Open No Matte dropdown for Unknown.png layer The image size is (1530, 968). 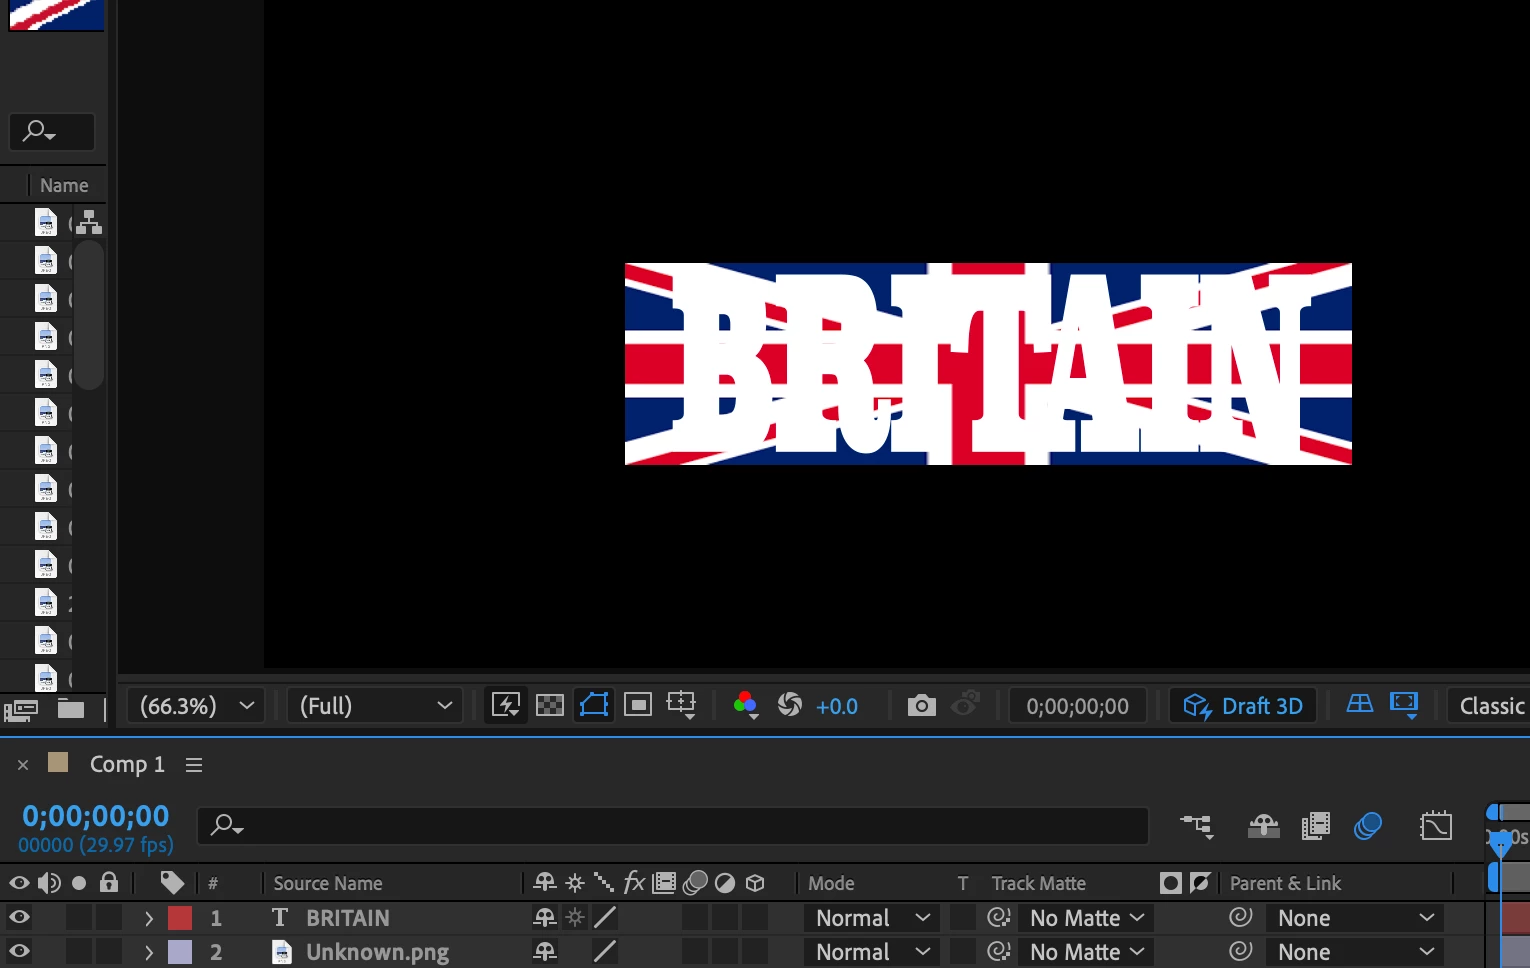click(1087, 952)
